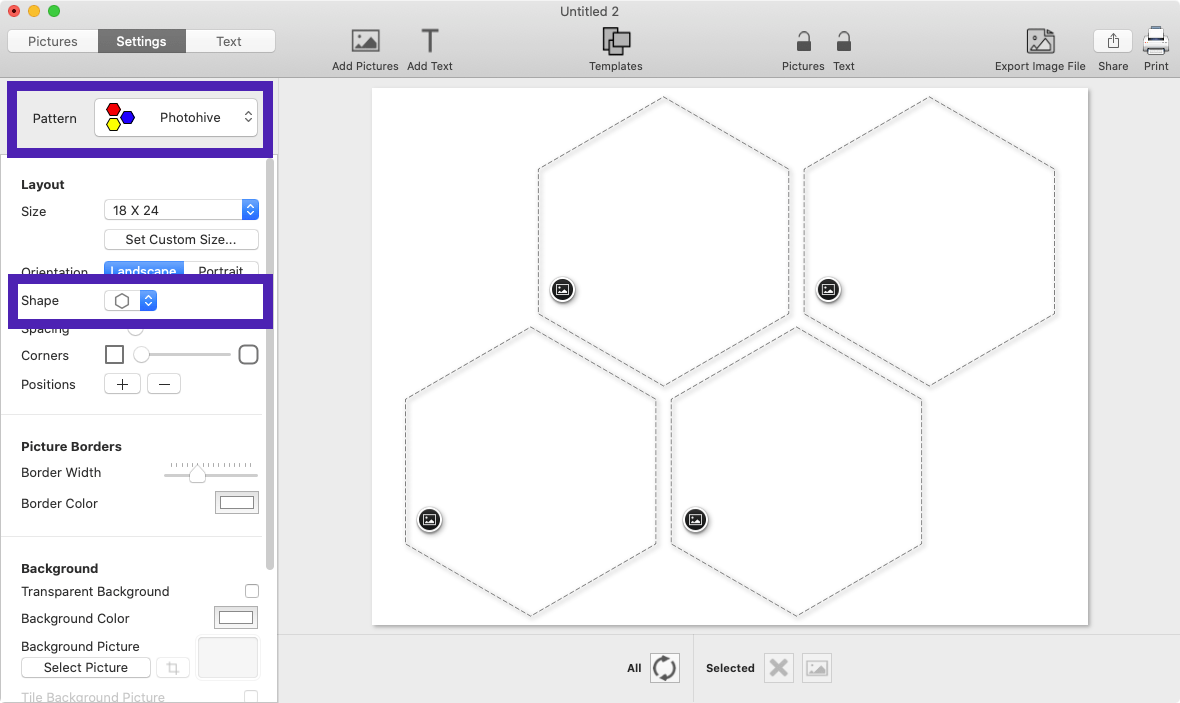The width and height of the screenshot is (1180, 703).
Task: Click the Print icon
Action: click(x=1156, y=41)
